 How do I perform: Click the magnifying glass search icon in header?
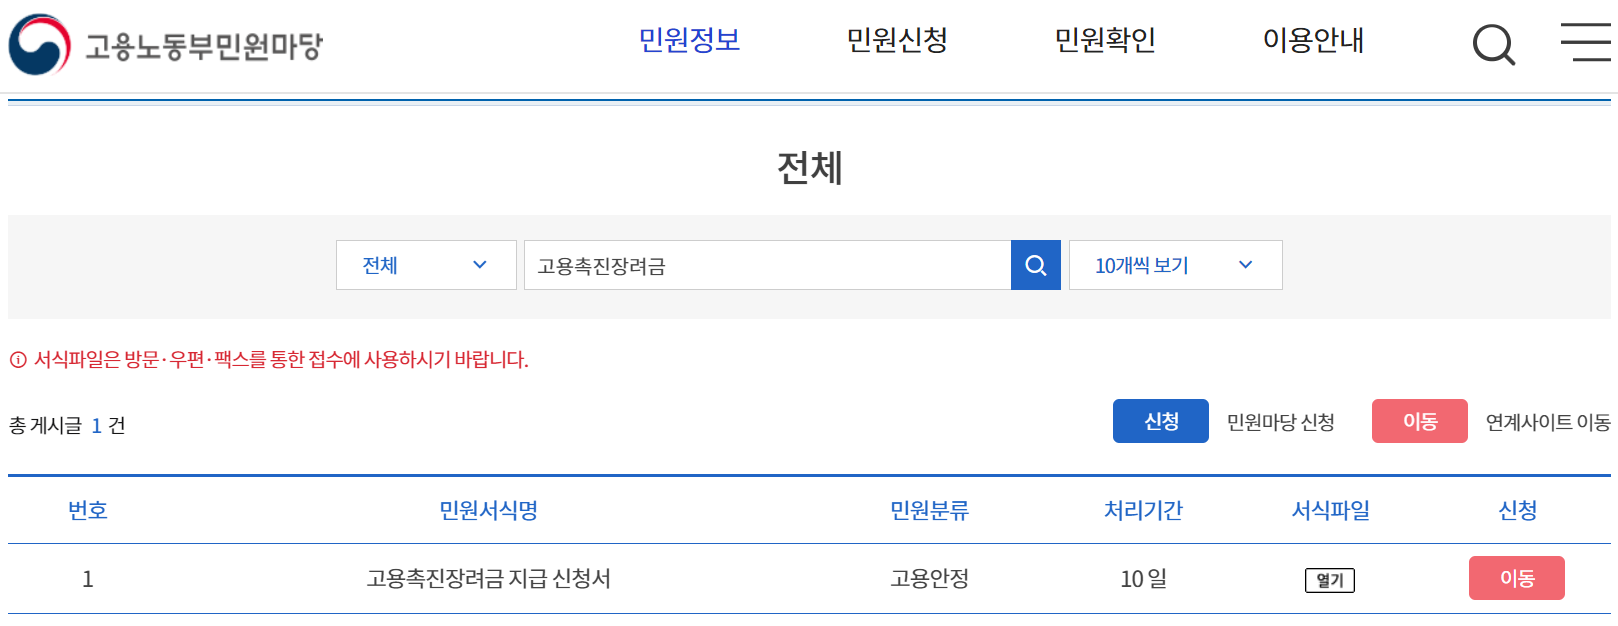1492,43
